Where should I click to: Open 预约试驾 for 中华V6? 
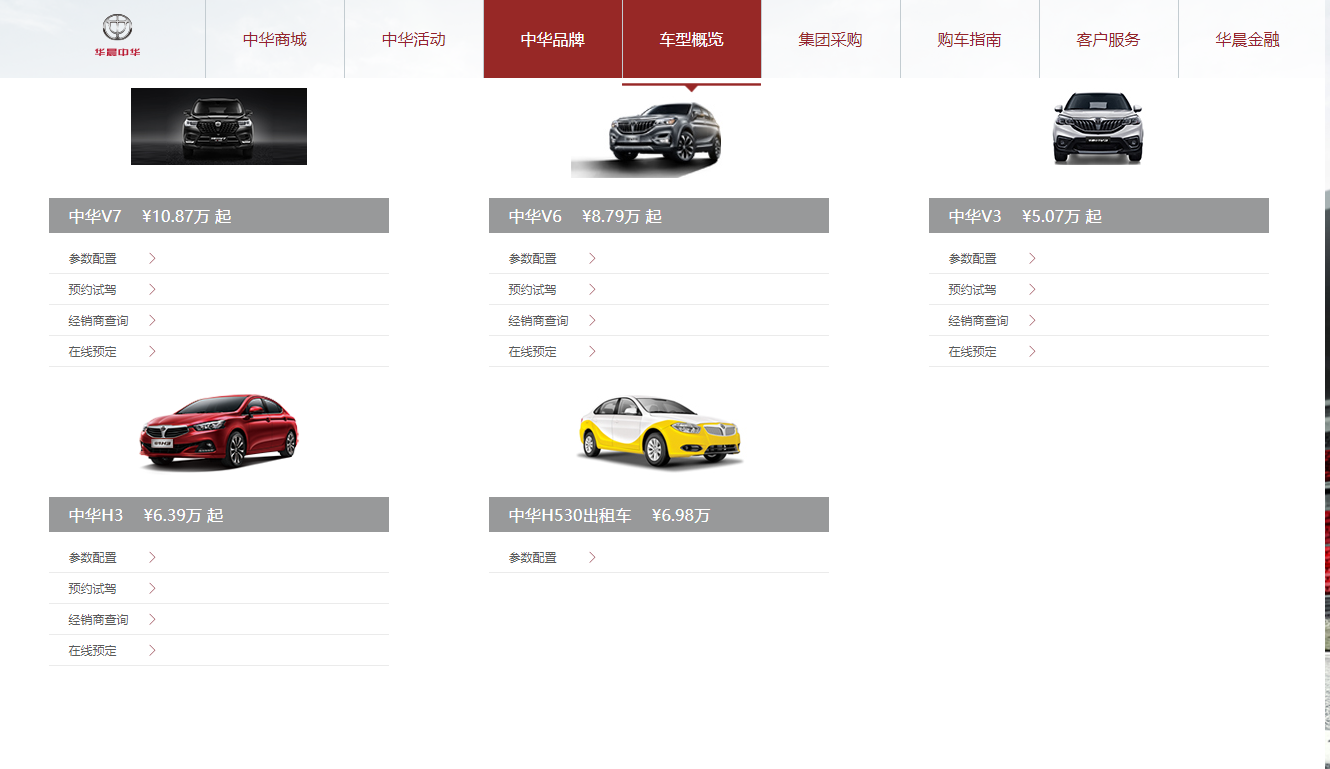[x=533, y=290]
